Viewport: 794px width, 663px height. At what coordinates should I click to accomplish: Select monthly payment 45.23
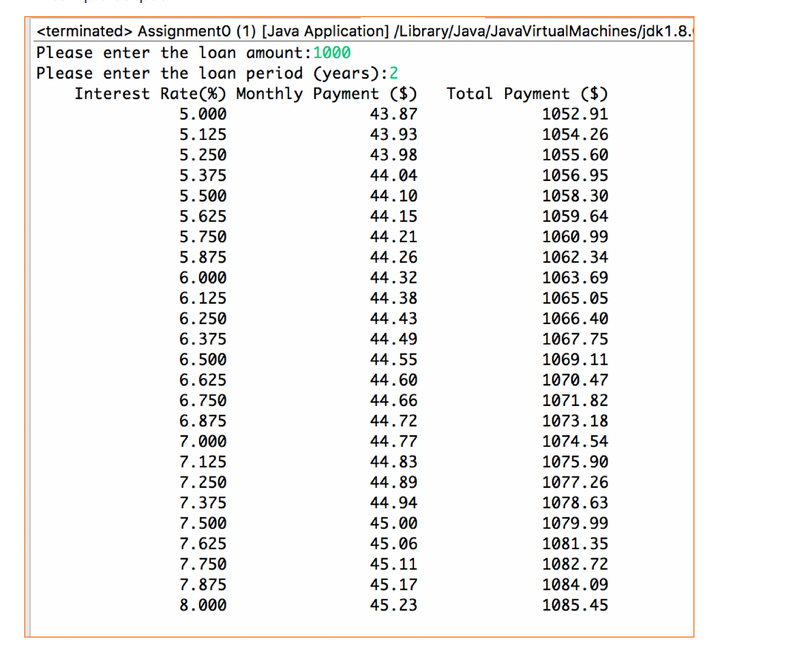point(393,605)
